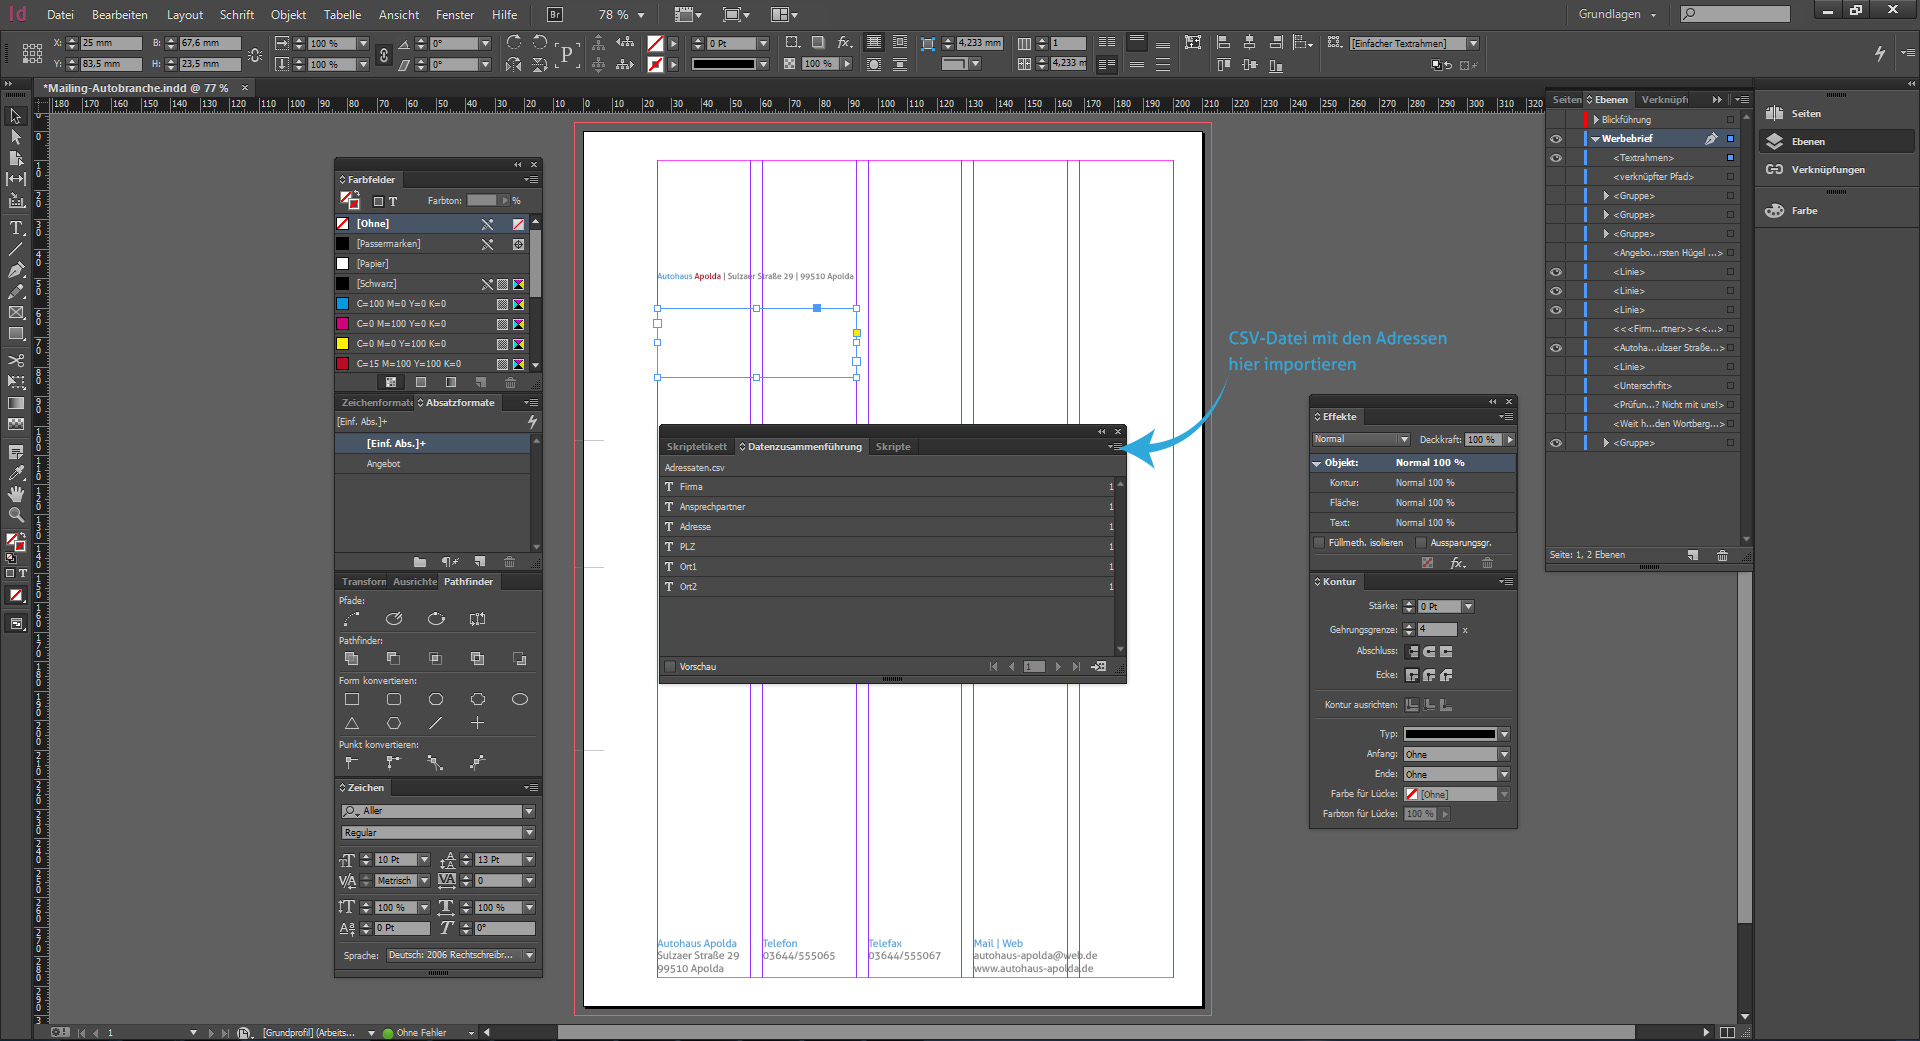
Task: Pick the Scissors tool
Action: pos(16,360)
